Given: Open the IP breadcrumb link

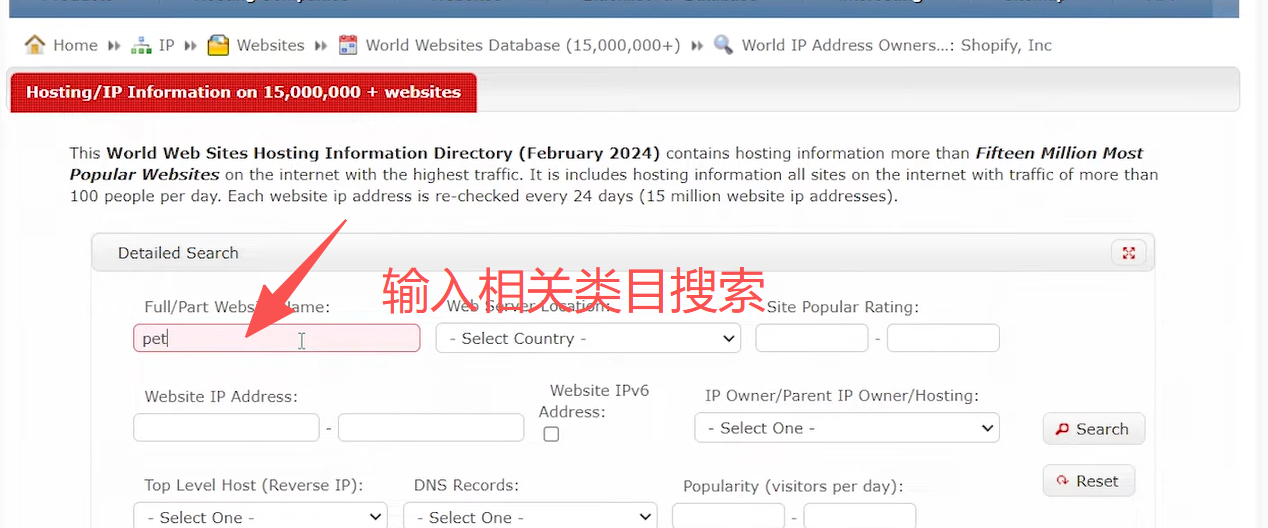Looking at the screenshot, I should 166,45.
